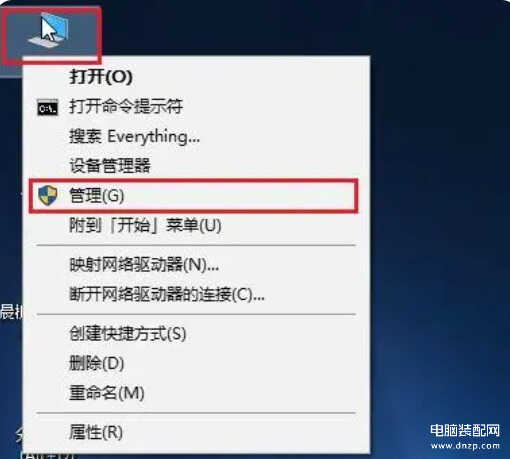Open 打开命令提示符 menu entry
Viewport: 510px width, 459px height.
click(x=196, y=107)
